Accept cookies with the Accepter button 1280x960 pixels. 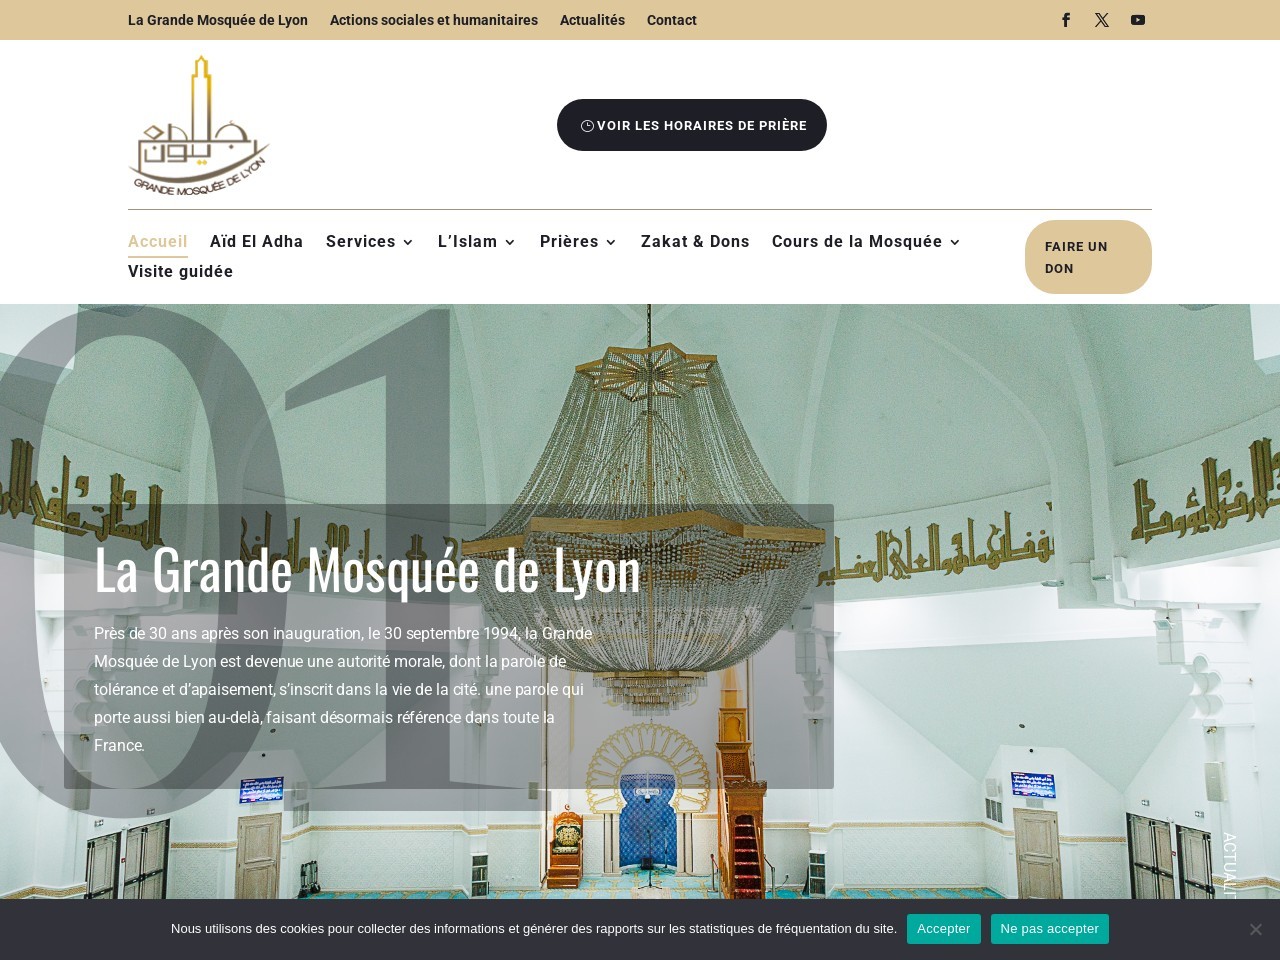pos(943,929)
